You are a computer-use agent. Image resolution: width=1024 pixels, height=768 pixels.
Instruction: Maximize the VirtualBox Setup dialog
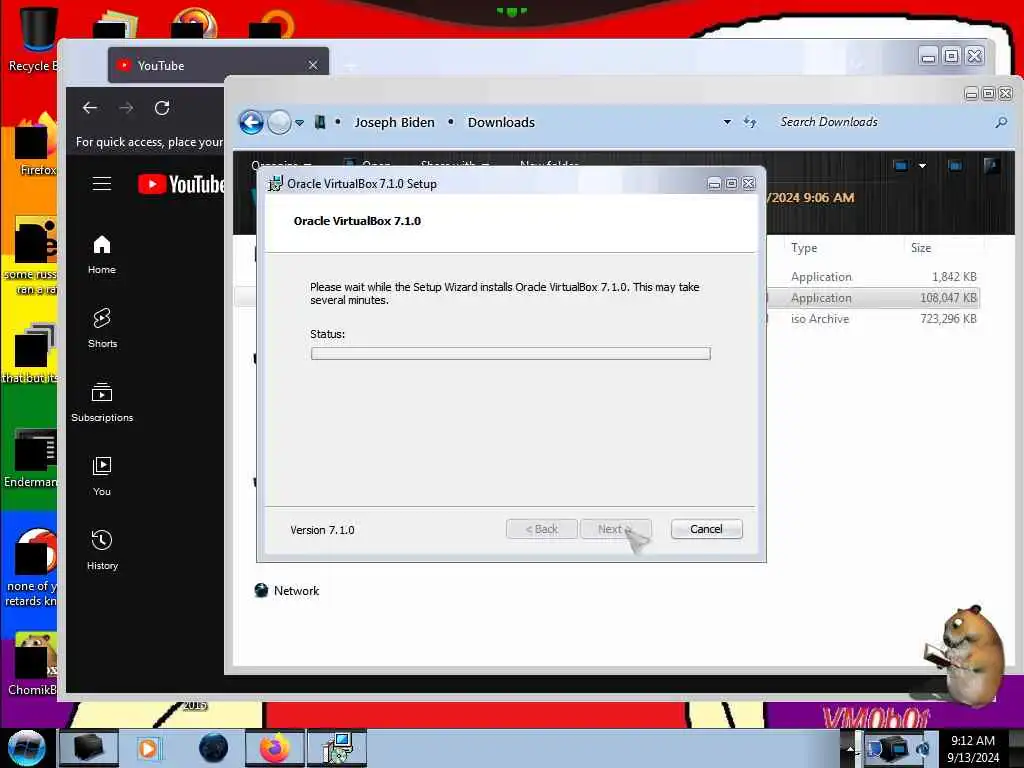click(x=731, y=184)
